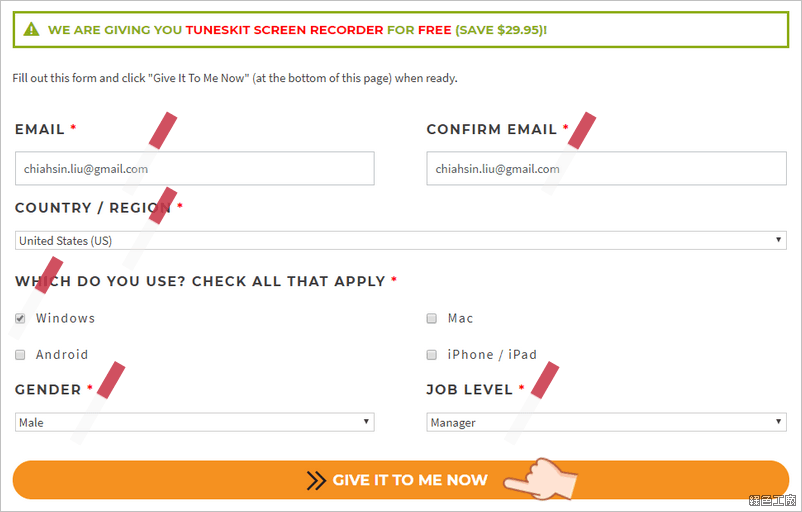Expand the Gender dropdown showing Male
Viewport: 802px width, 512px height.
(195, 422)
